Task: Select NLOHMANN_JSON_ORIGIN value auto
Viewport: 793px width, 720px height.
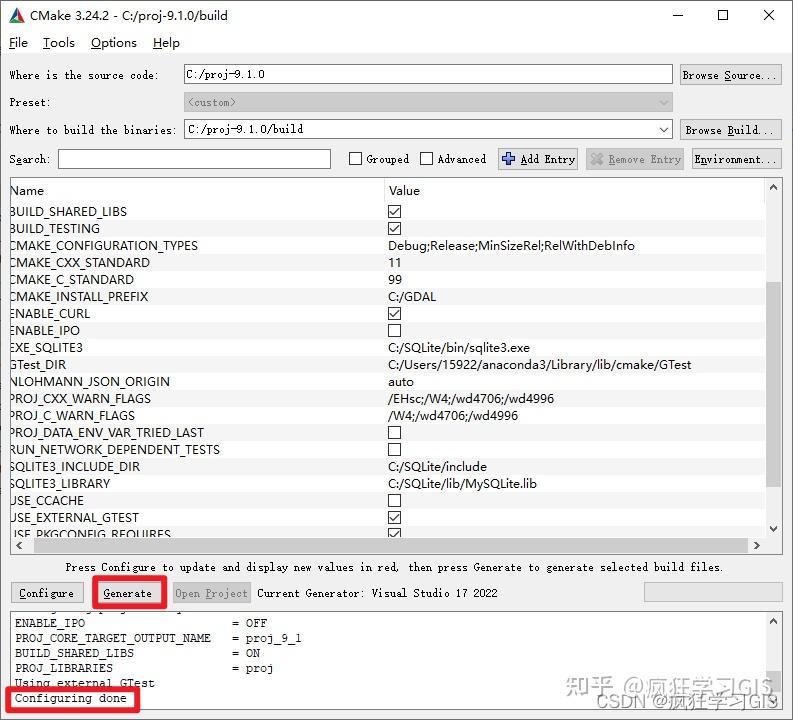Action: [x=401, y=382]
